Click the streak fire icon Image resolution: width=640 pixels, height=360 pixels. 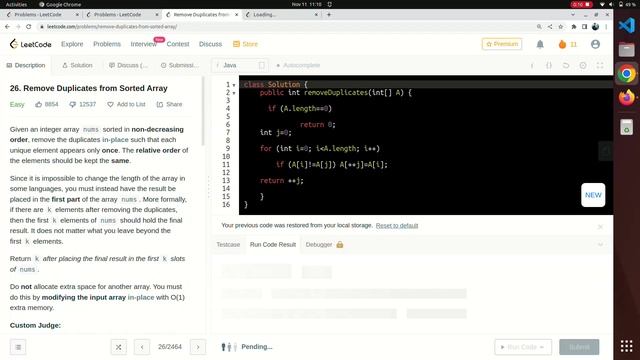[x=562, y=44]
